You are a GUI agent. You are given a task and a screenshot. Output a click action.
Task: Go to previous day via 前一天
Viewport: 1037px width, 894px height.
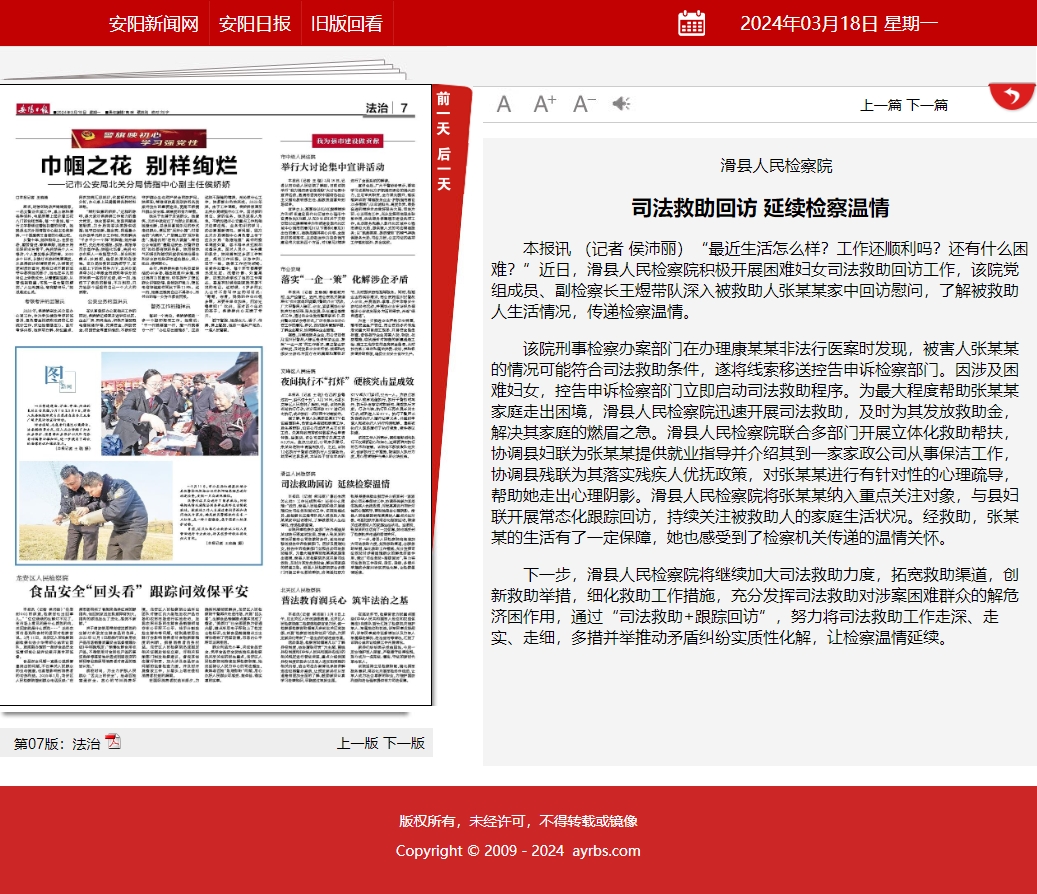click(x=444, y=114)
